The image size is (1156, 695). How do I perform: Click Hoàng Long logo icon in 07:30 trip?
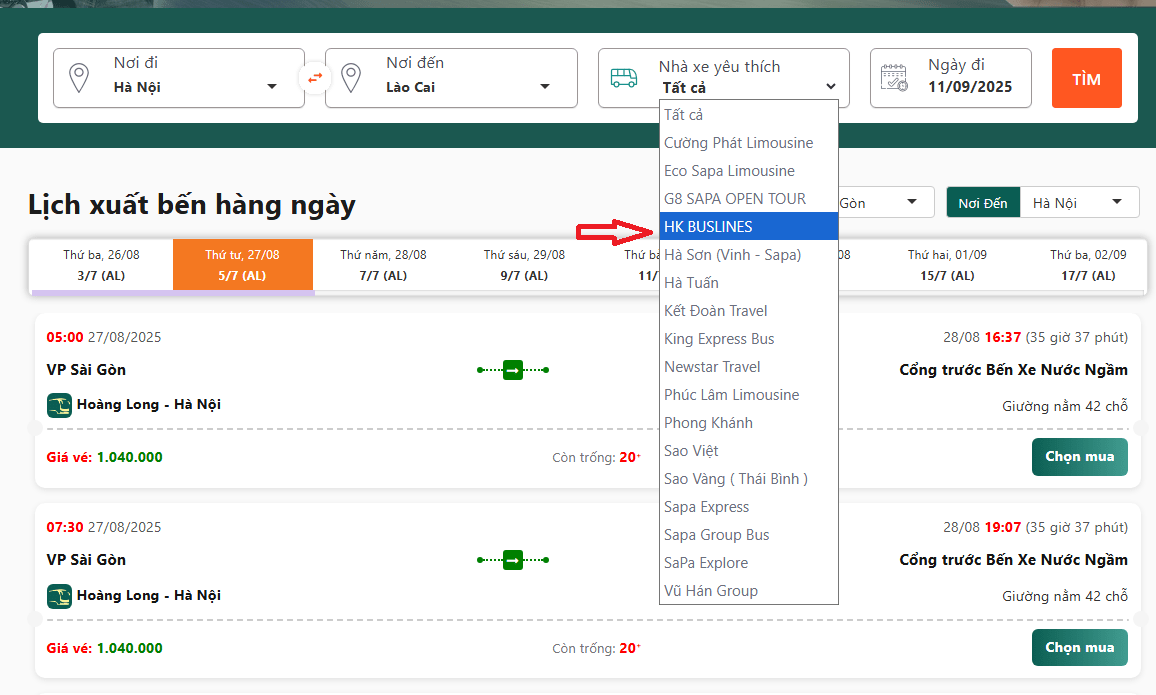point(59,596)
